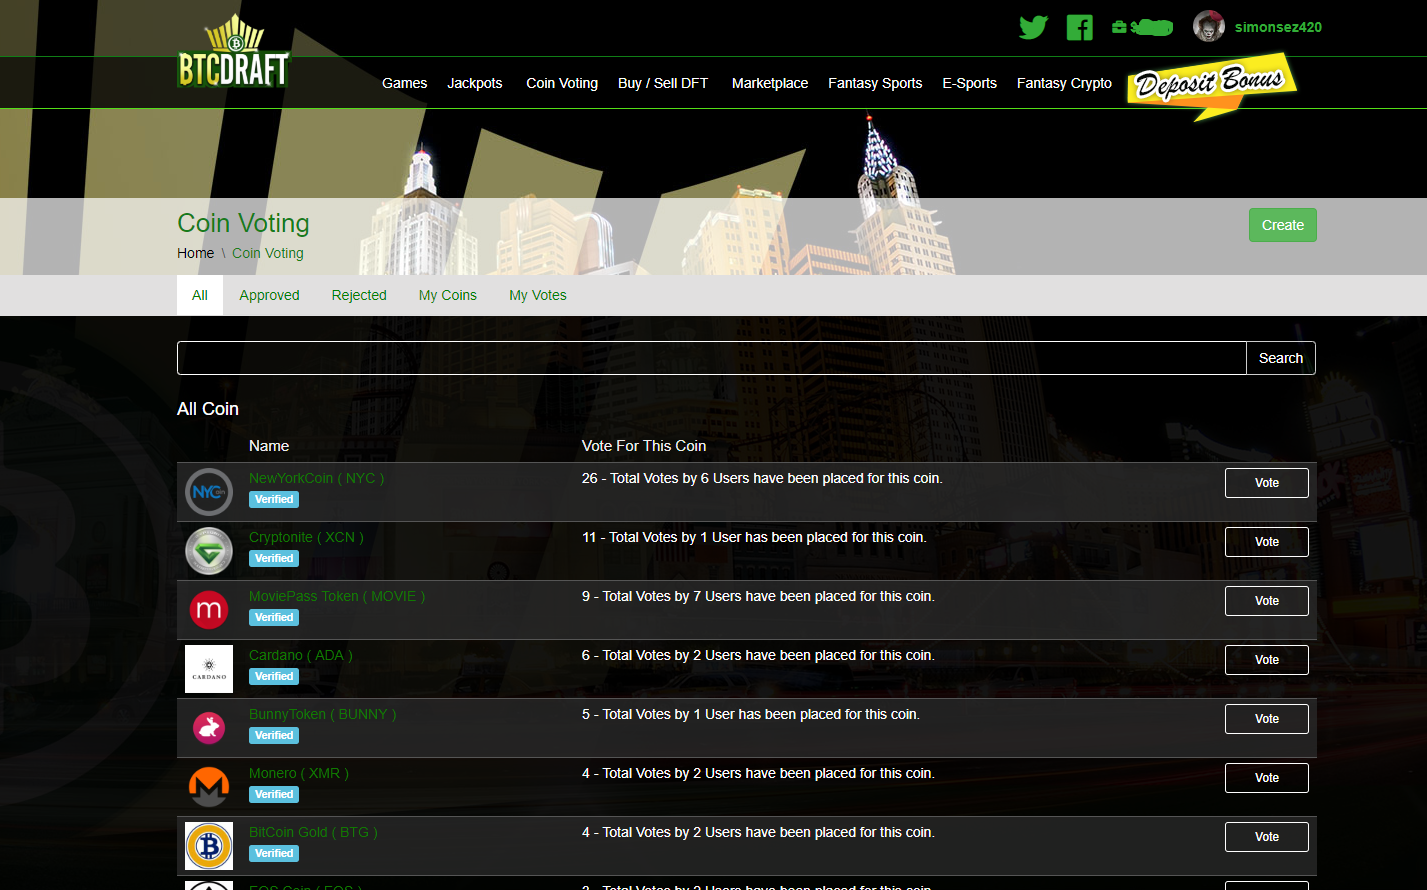Click the green Create button

point(1283,225)
